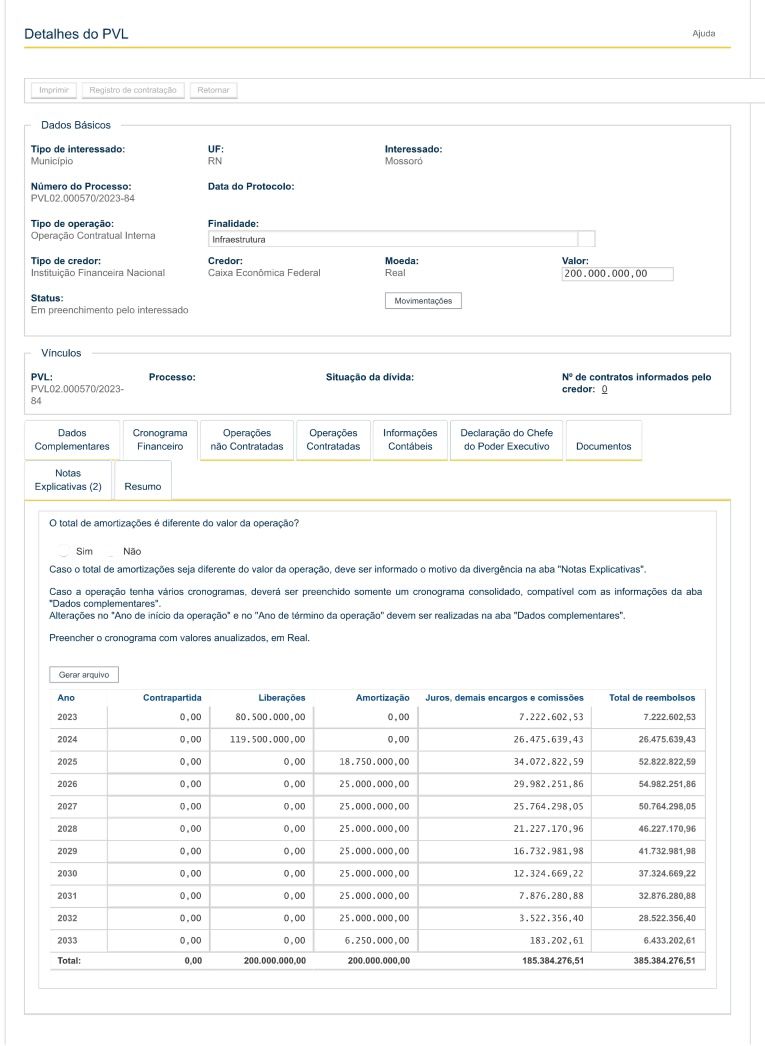This screenshot has height=1046, width=765.
Task: Click Caixa Econômica Federal creditor text
Action: (x=264, y=273)
